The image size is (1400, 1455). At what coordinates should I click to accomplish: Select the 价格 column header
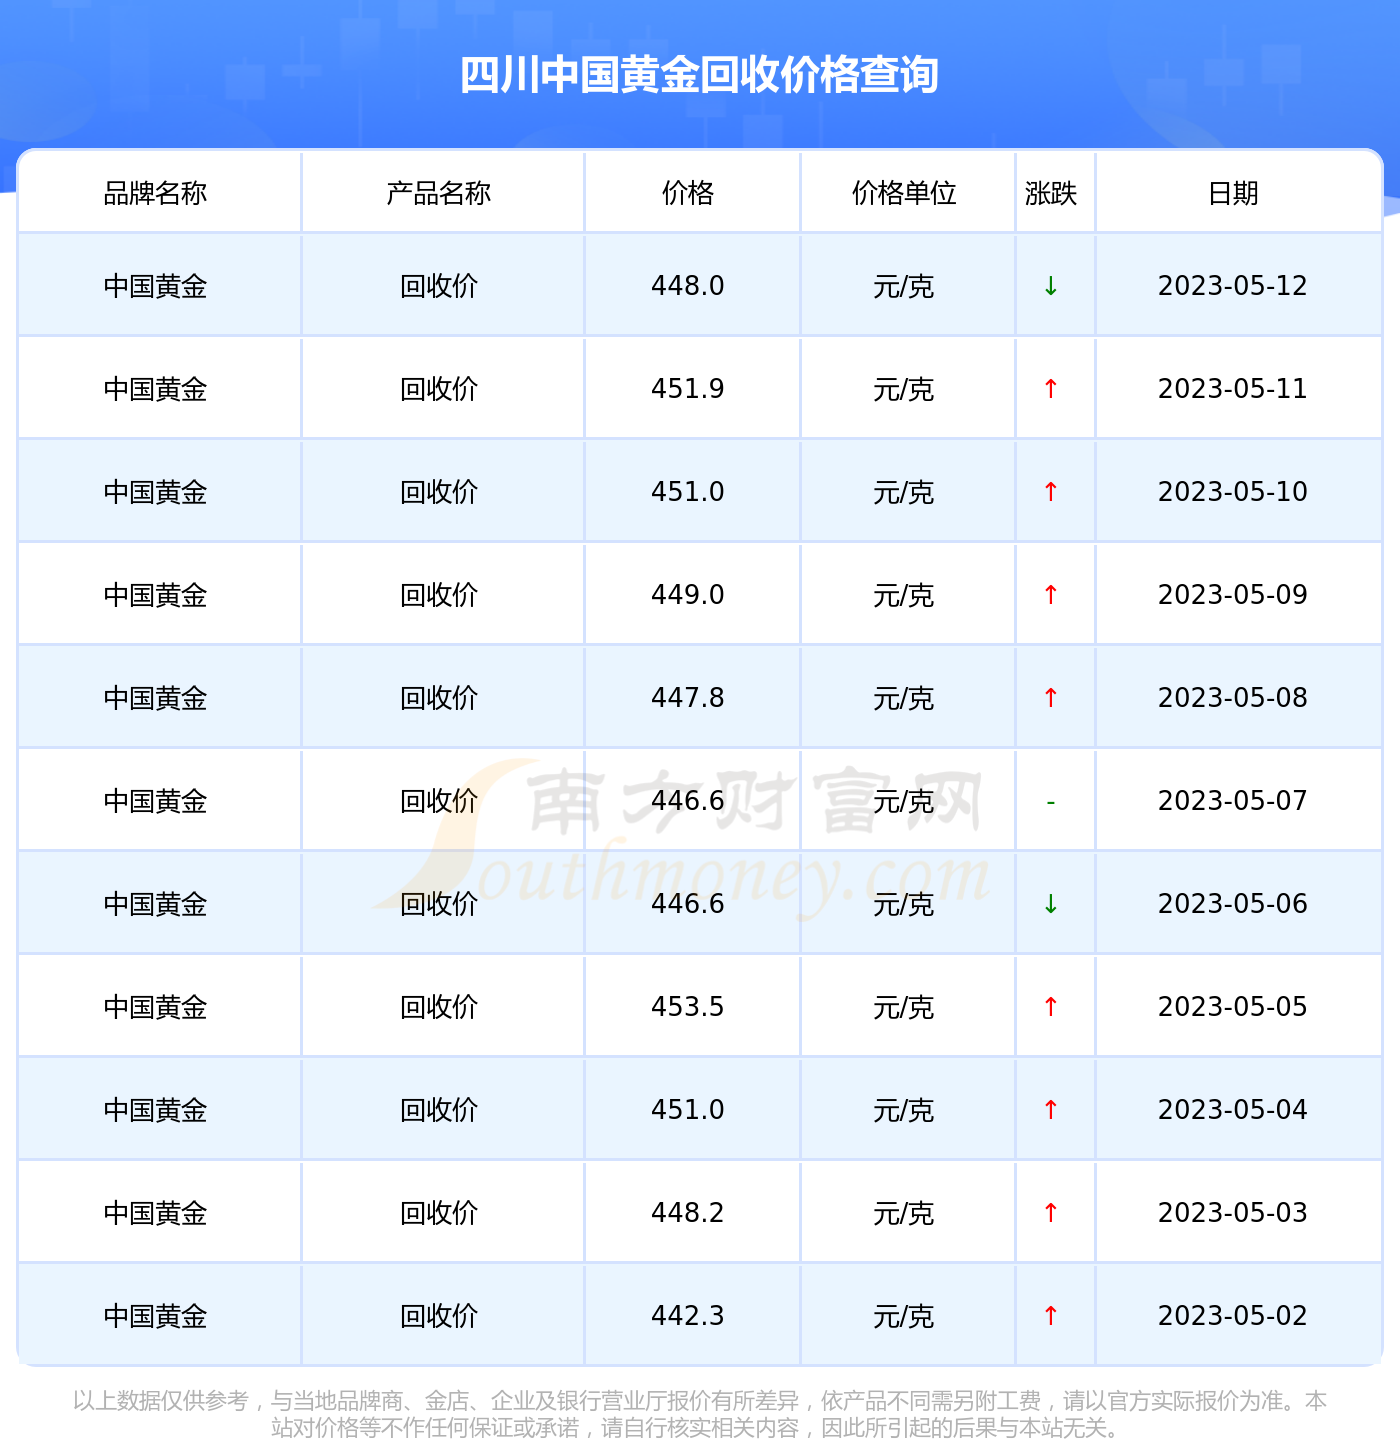point(688,193)
